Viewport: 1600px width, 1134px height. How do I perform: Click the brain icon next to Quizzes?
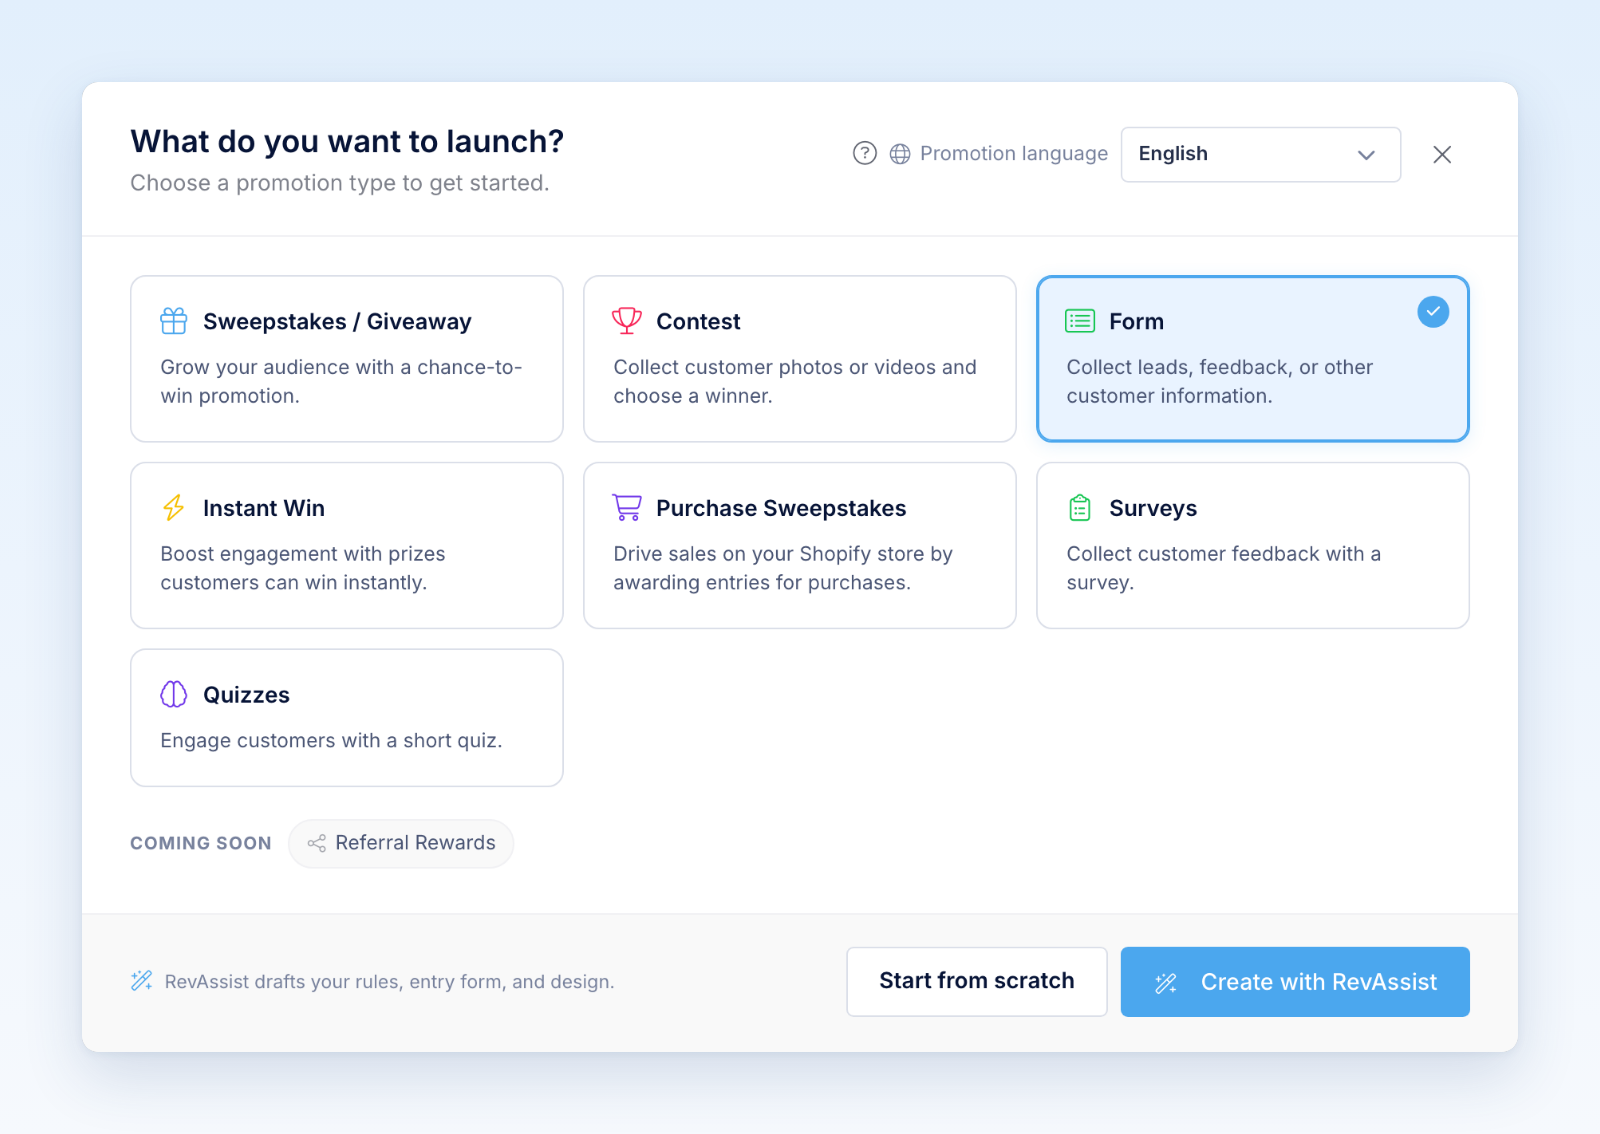174,694
